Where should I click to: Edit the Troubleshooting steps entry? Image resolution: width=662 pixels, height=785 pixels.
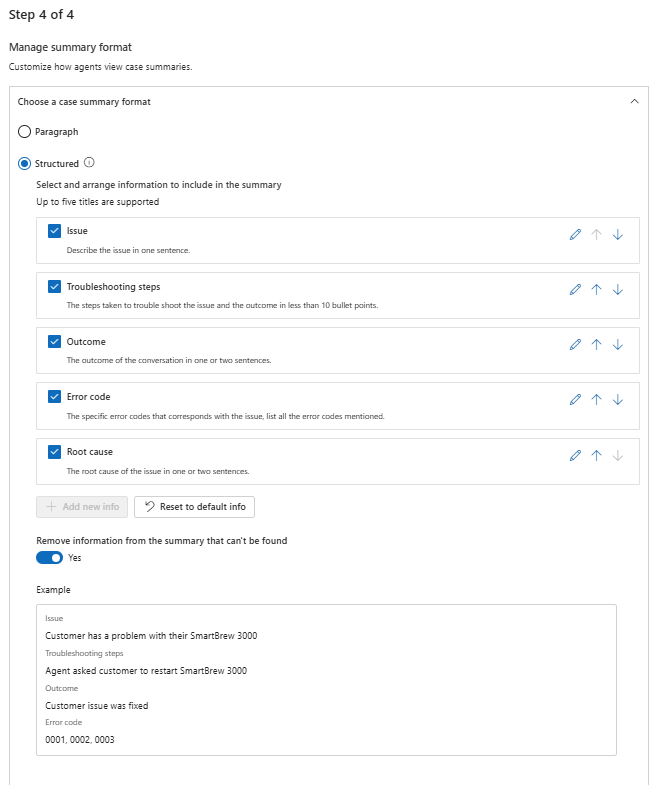(x=575, y=289)
